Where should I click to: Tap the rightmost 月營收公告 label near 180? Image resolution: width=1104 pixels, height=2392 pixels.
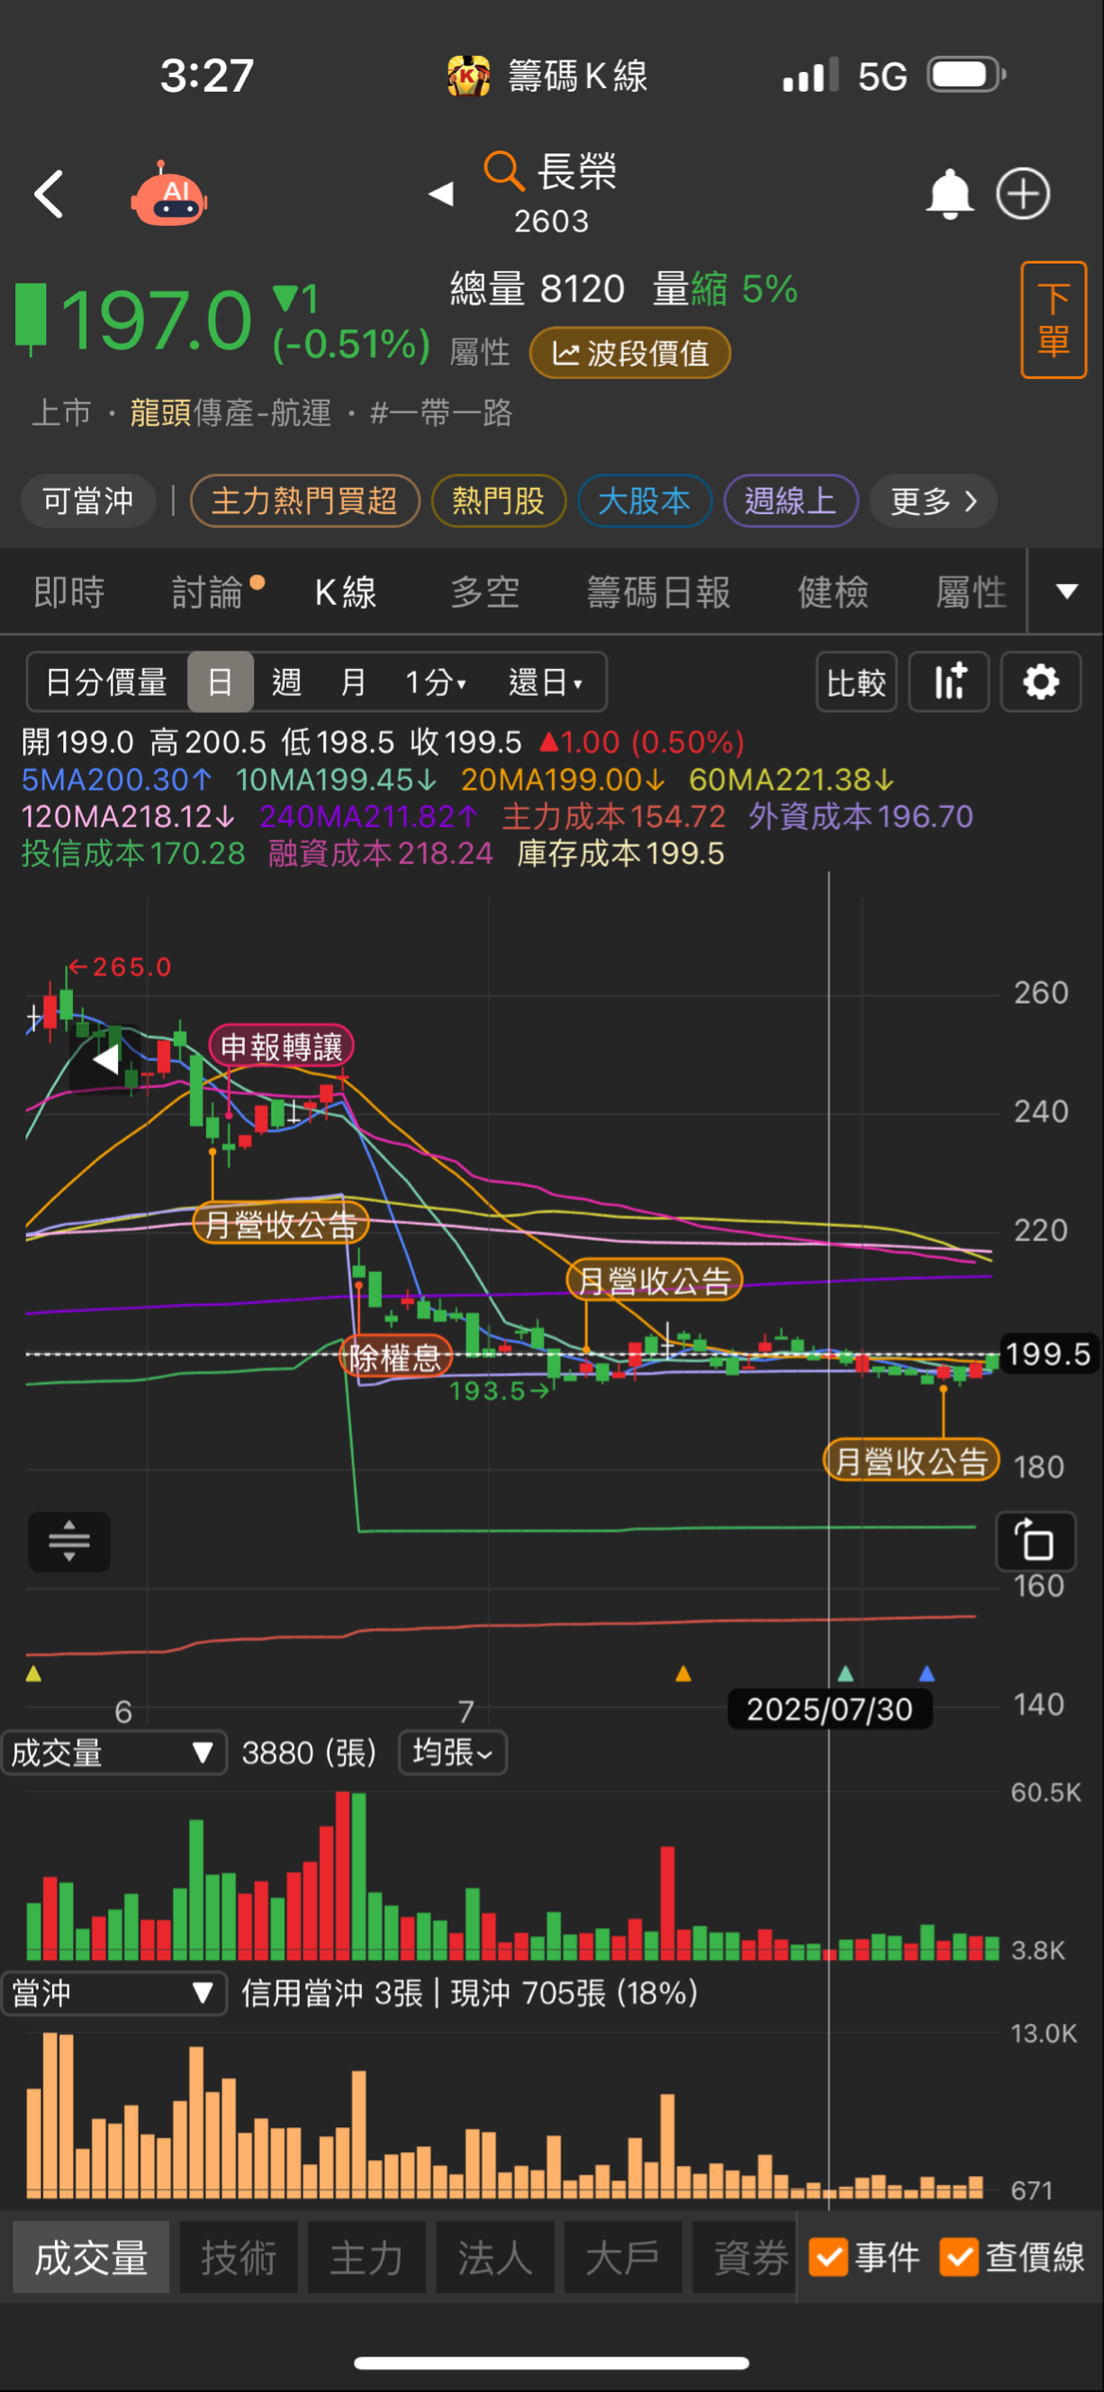(912, 1461)
